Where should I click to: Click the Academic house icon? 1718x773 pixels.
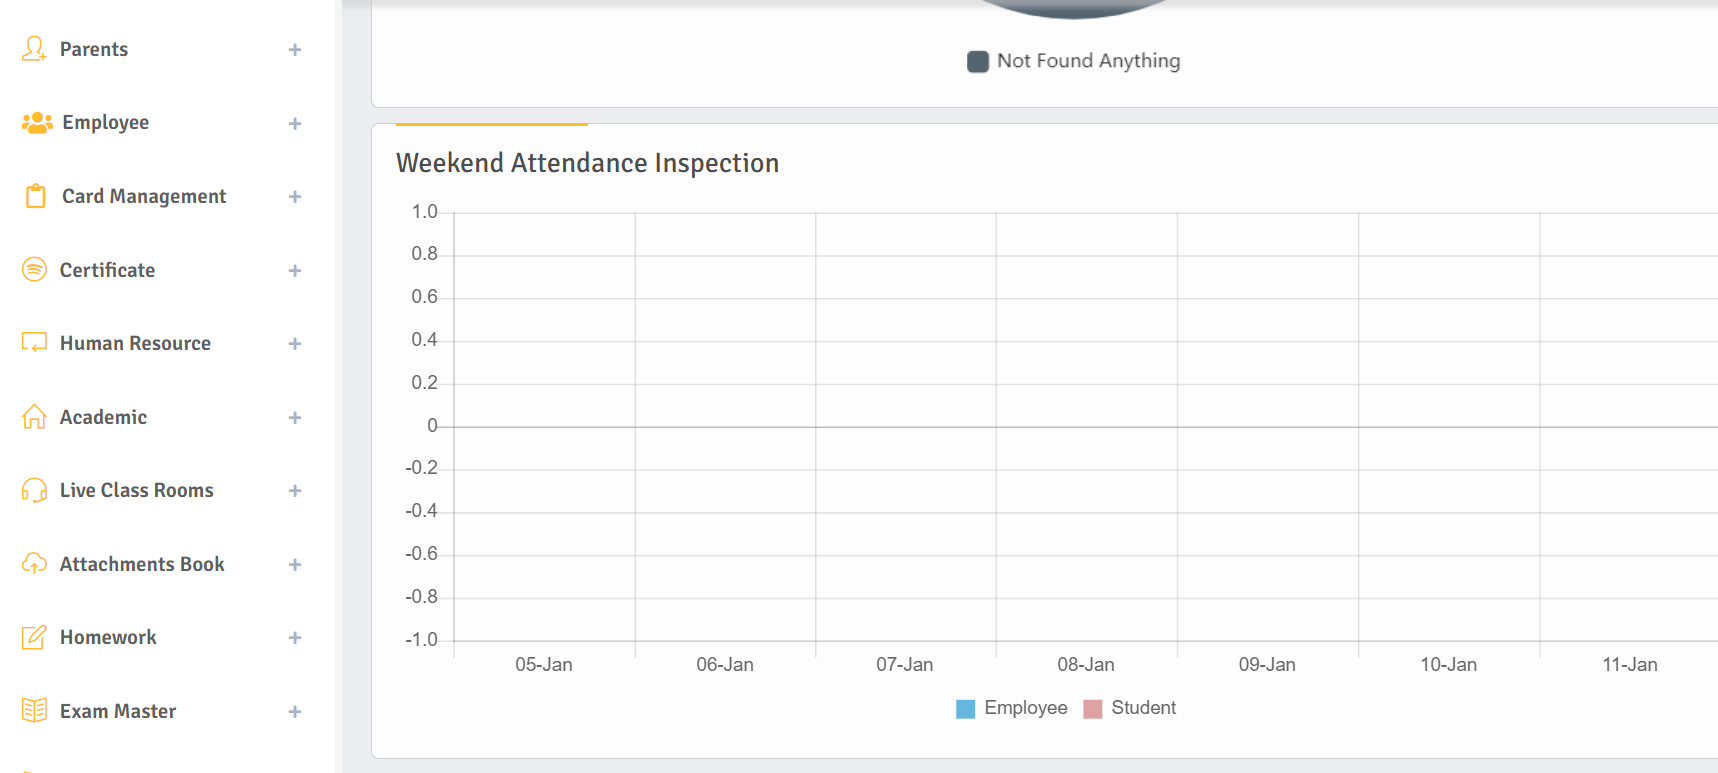coord(34,417)
